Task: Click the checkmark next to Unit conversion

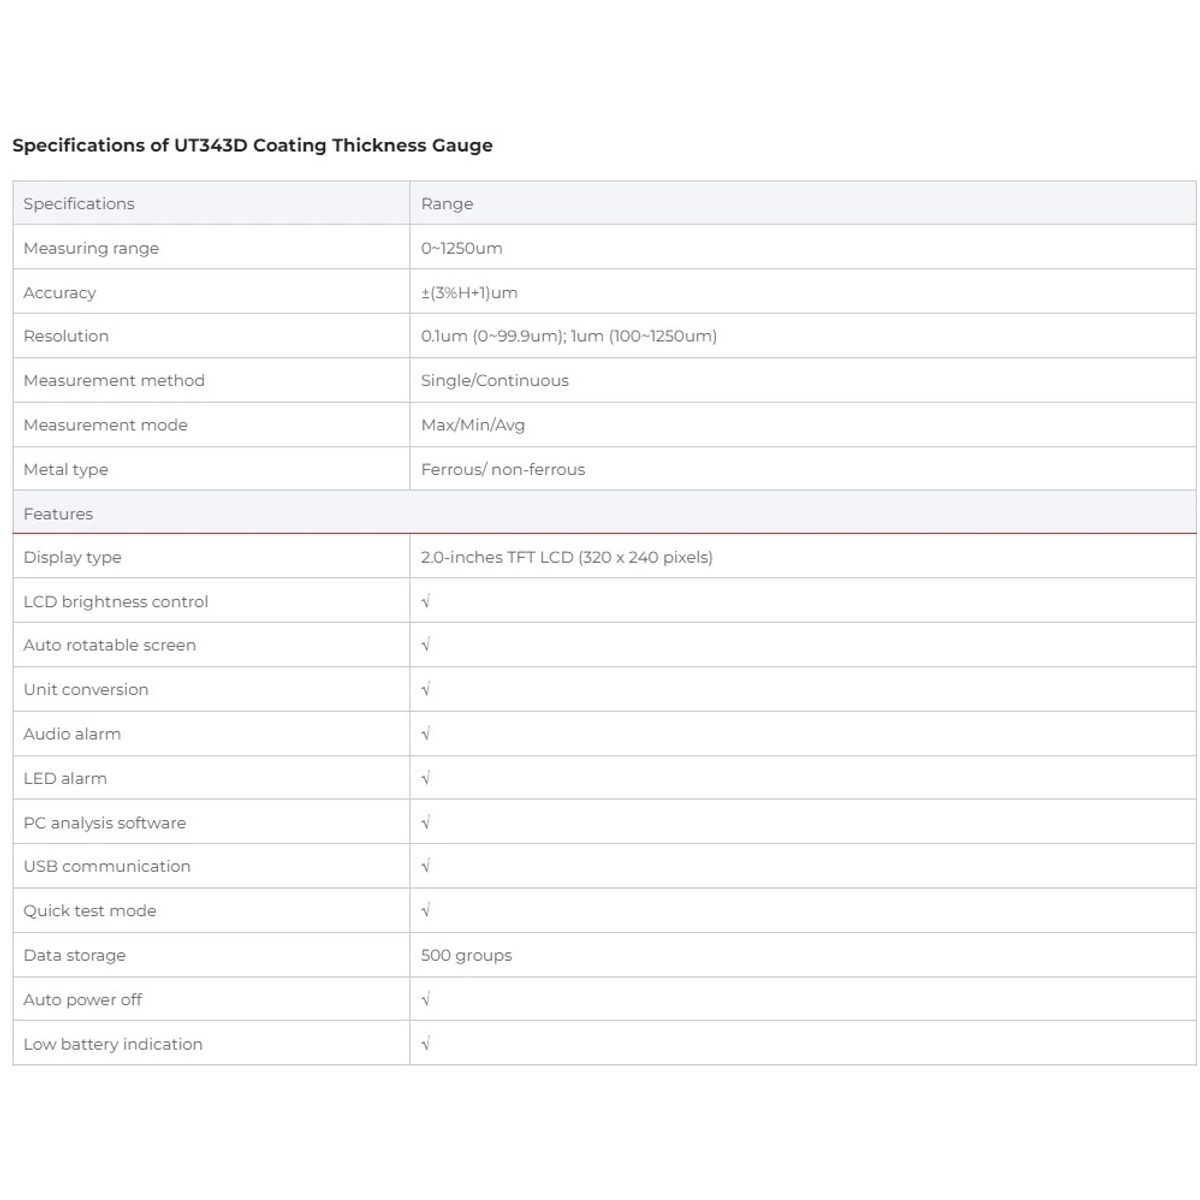Action: click(426, 689)
